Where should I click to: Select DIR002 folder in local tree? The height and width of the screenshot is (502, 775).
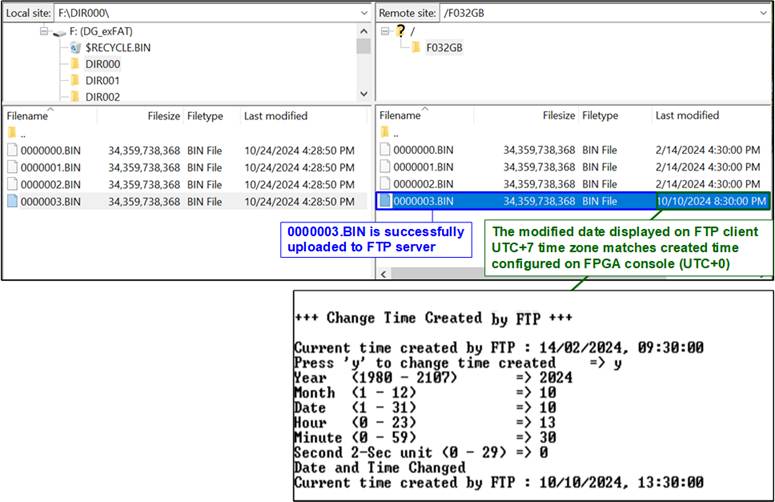point(102,97)
